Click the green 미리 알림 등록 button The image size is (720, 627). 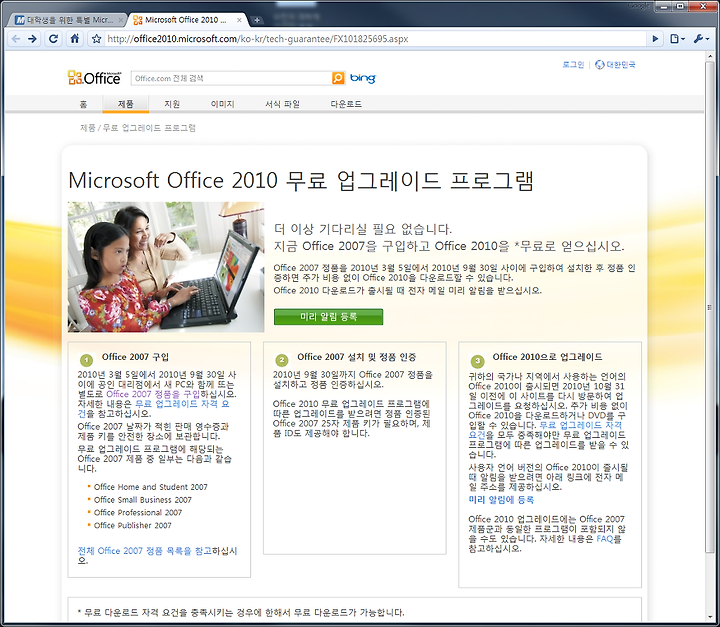pos(328,316)
